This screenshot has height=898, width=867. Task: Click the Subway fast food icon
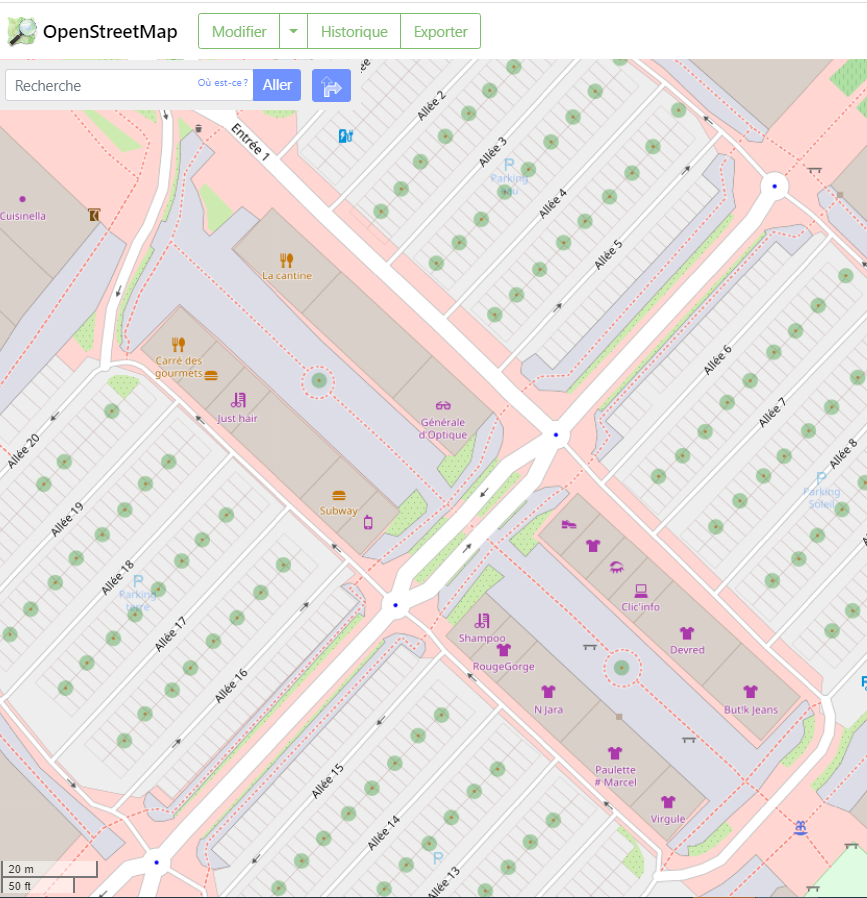click(x=339, y=495)
